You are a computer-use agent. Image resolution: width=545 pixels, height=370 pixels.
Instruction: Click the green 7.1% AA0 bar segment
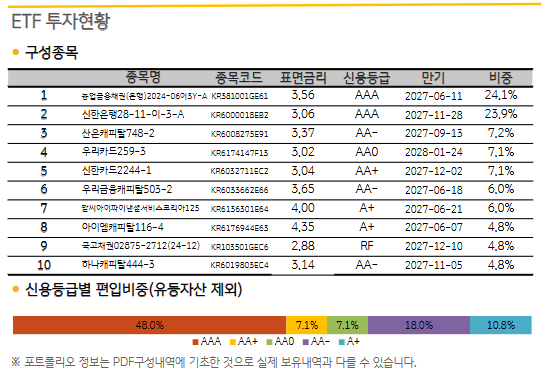coord(347,325)
